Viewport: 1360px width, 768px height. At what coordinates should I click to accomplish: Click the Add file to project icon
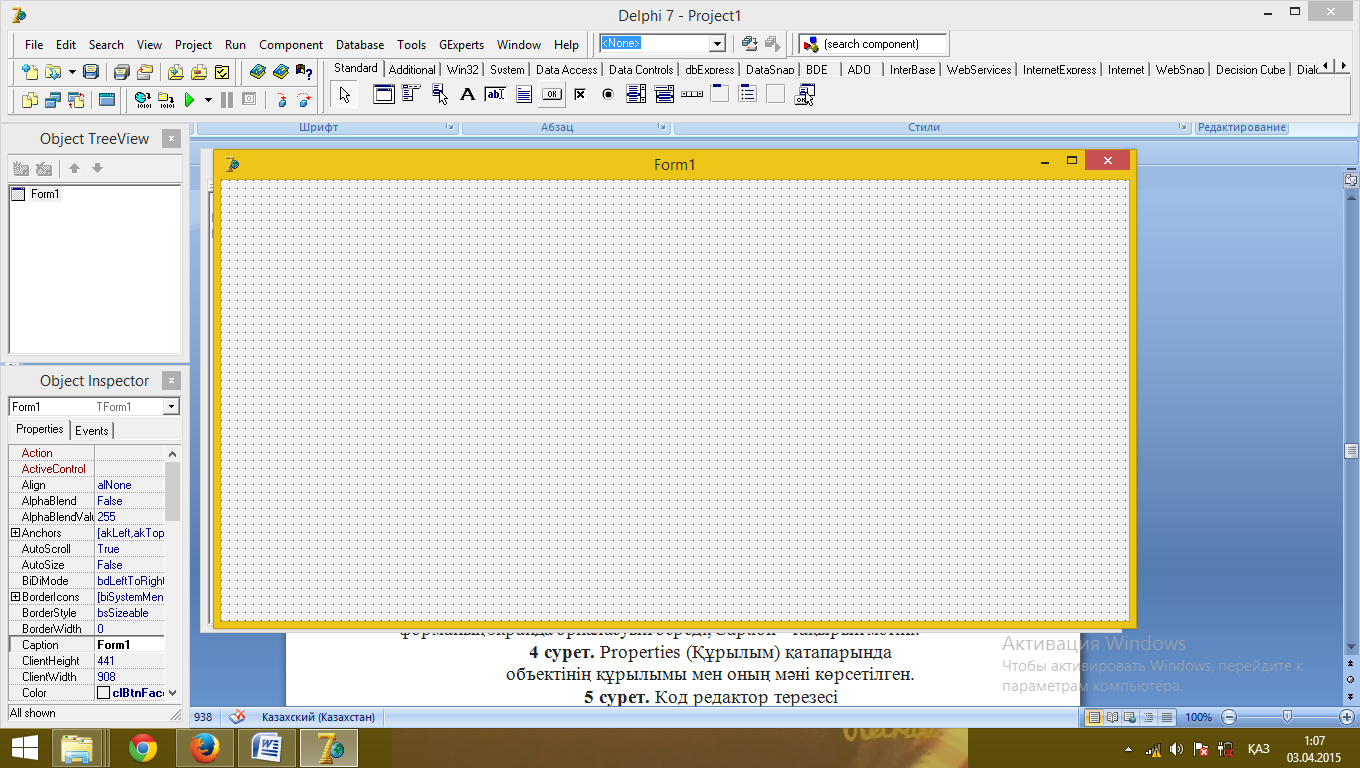176,72
